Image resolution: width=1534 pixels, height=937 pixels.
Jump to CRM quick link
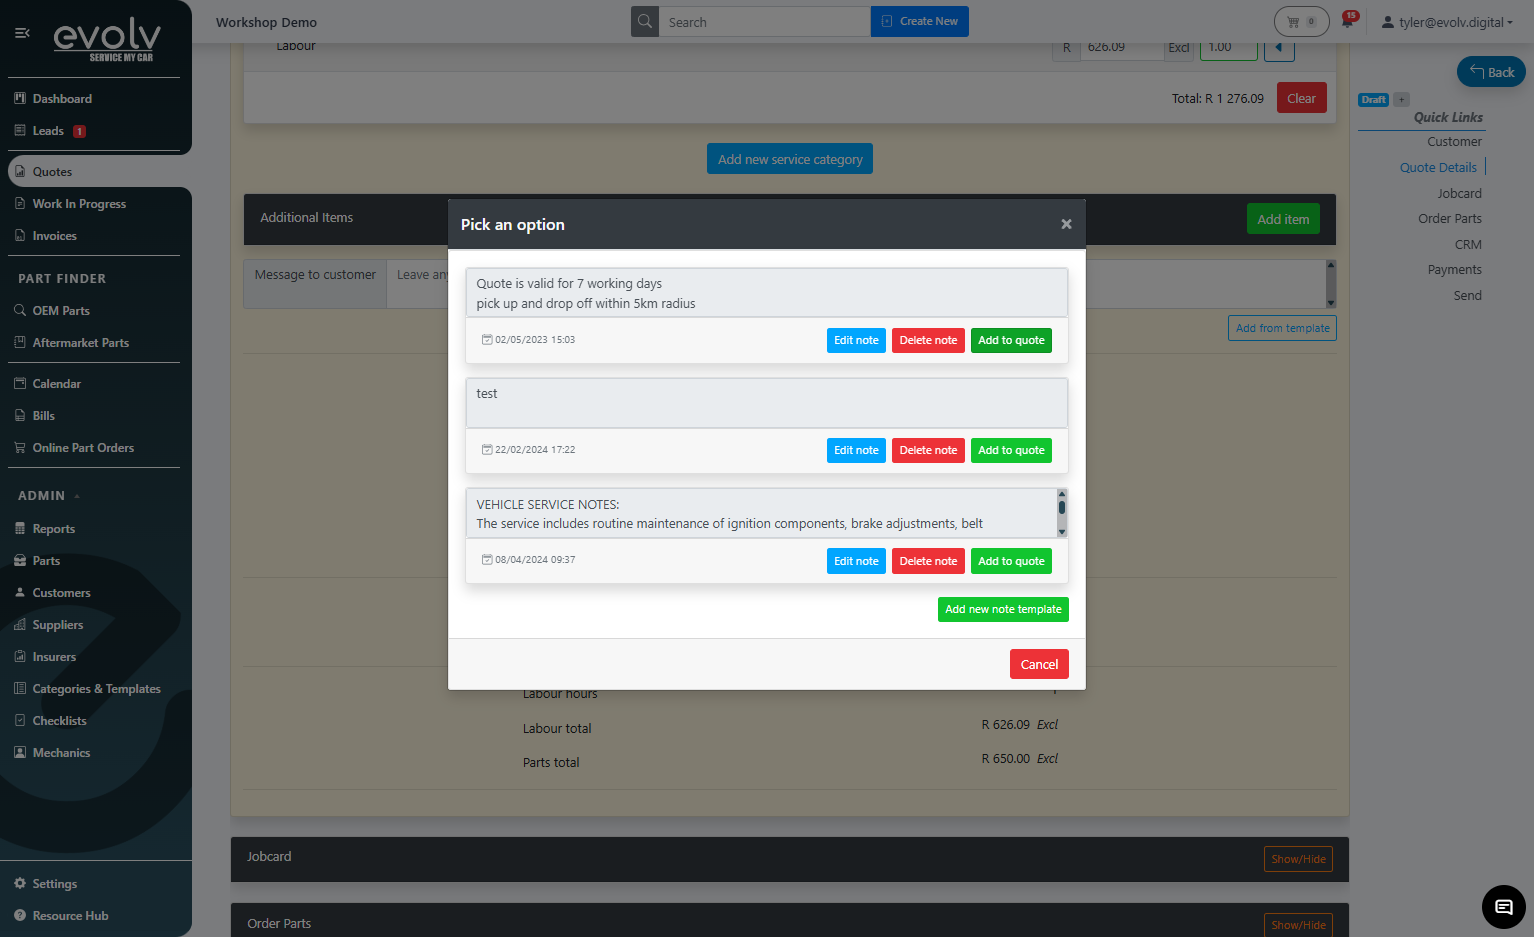pyautogui.click(x=1468, y=244)
